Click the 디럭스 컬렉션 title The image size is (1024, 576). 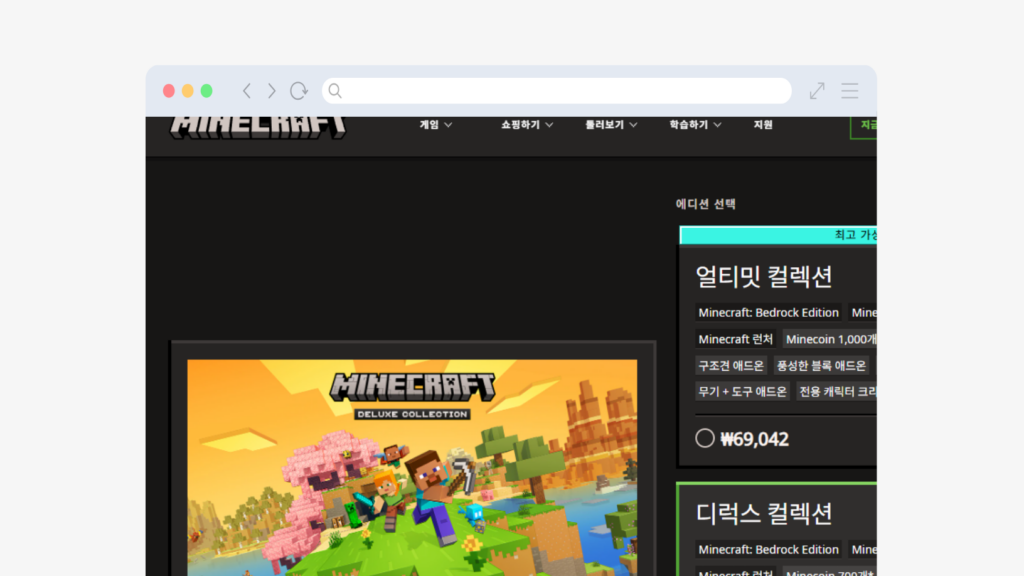click(763, 513)
